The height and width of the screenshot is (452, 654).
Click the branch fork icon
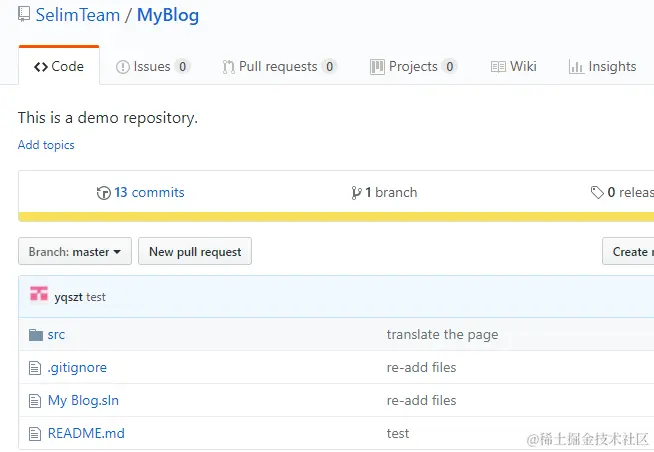[356, 193]
